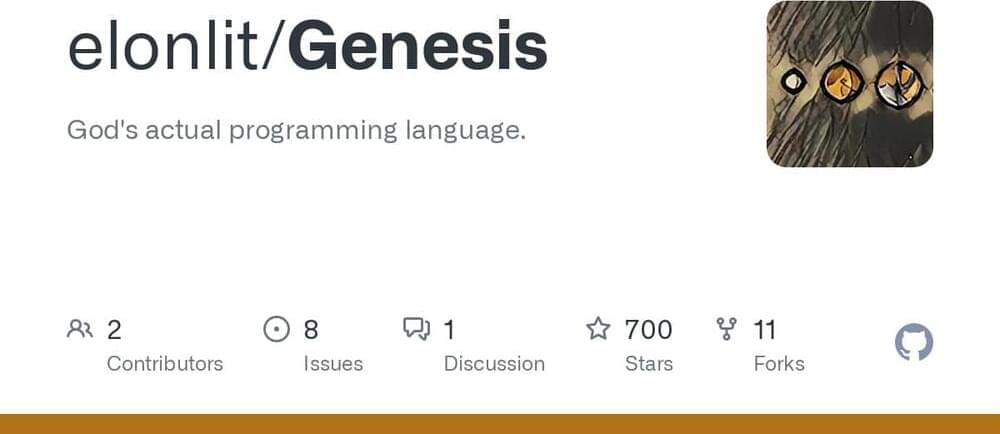This screenshot has height=434, width=1000.
Task: Click the fork count '11'
Action: (x=765, y=329)
